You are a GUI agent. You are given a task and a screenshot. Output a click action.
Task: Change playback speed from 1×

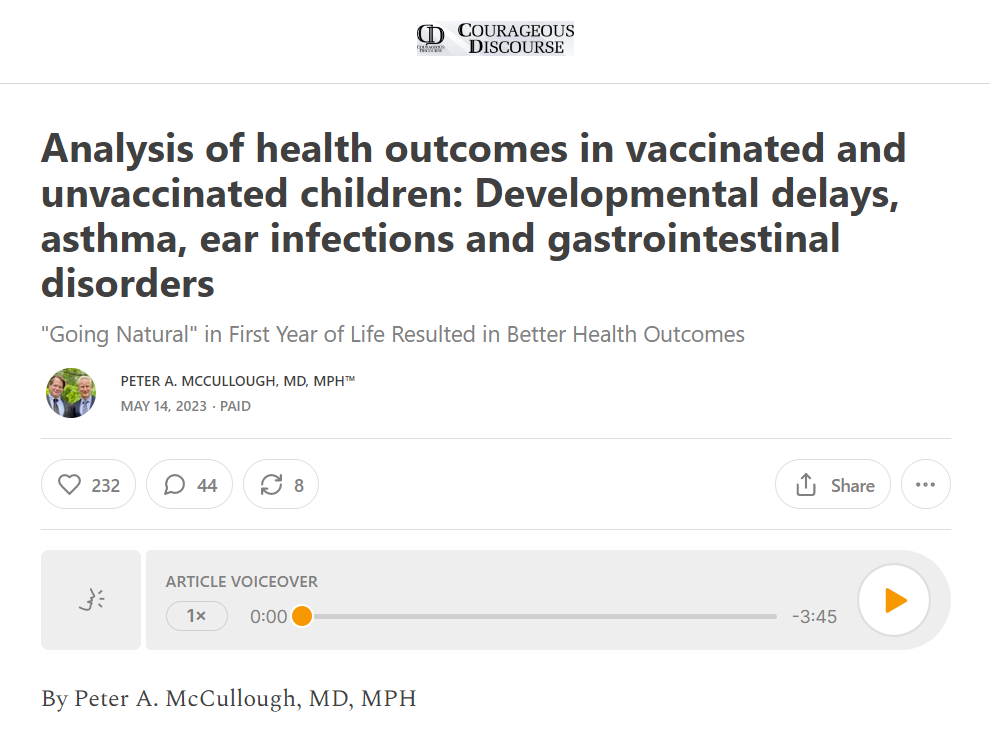196,616
